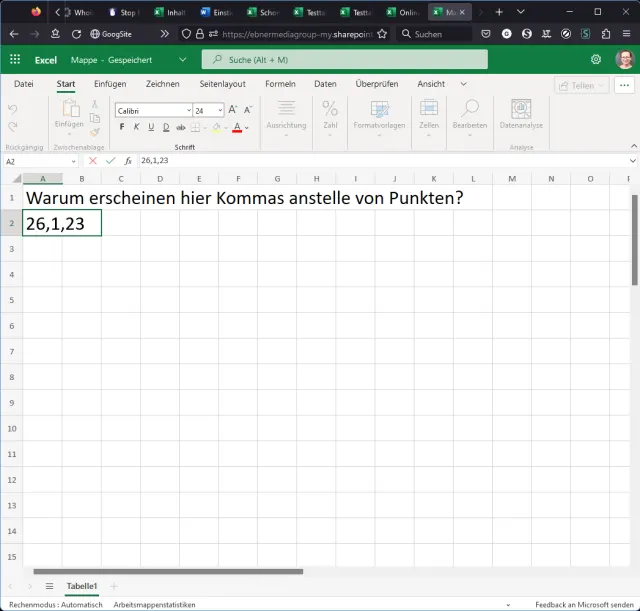This screenshot has height=611, width=640.
Task: Confirm entry with the green checkmark
Action: (x=110, y=160)
